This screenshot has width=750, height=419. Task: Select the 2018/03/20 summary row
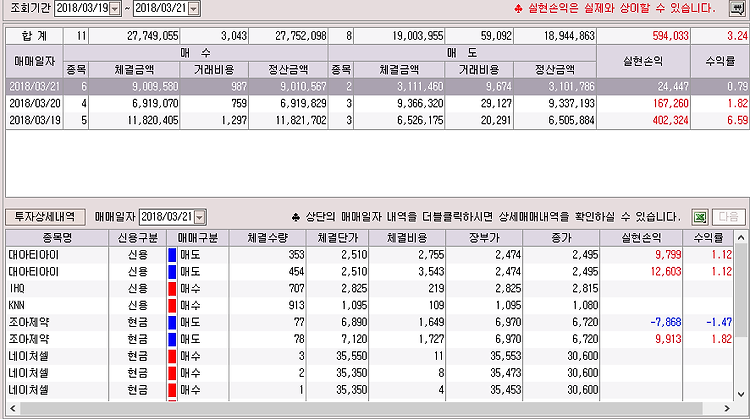tap(377, 103)
